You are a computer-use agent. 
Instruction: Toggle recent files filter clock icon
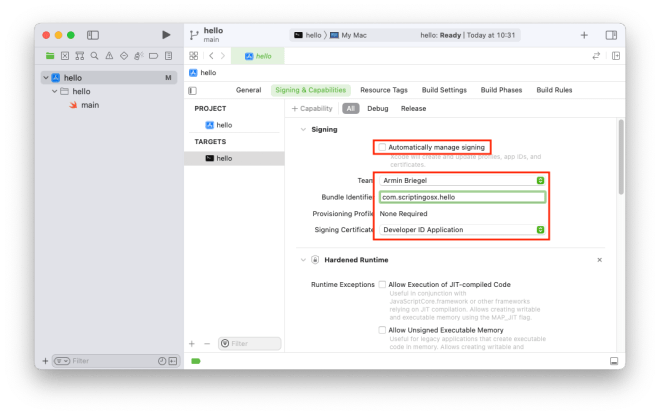(162, 361)
